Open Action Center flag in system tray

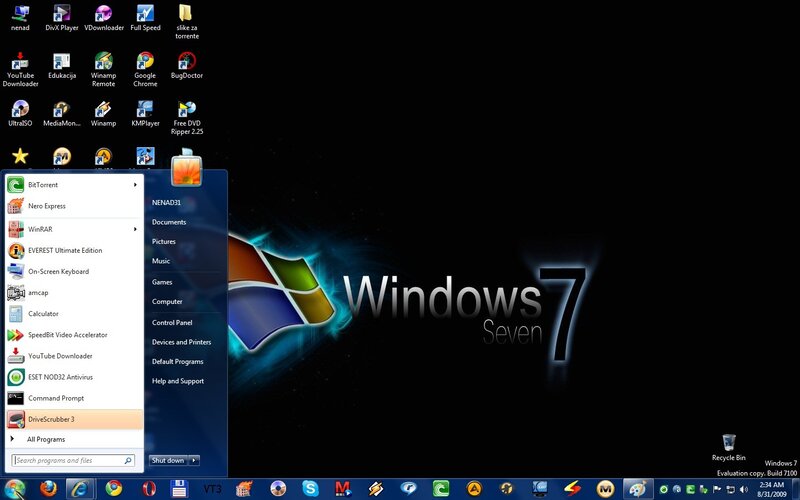tap(717, 489)
